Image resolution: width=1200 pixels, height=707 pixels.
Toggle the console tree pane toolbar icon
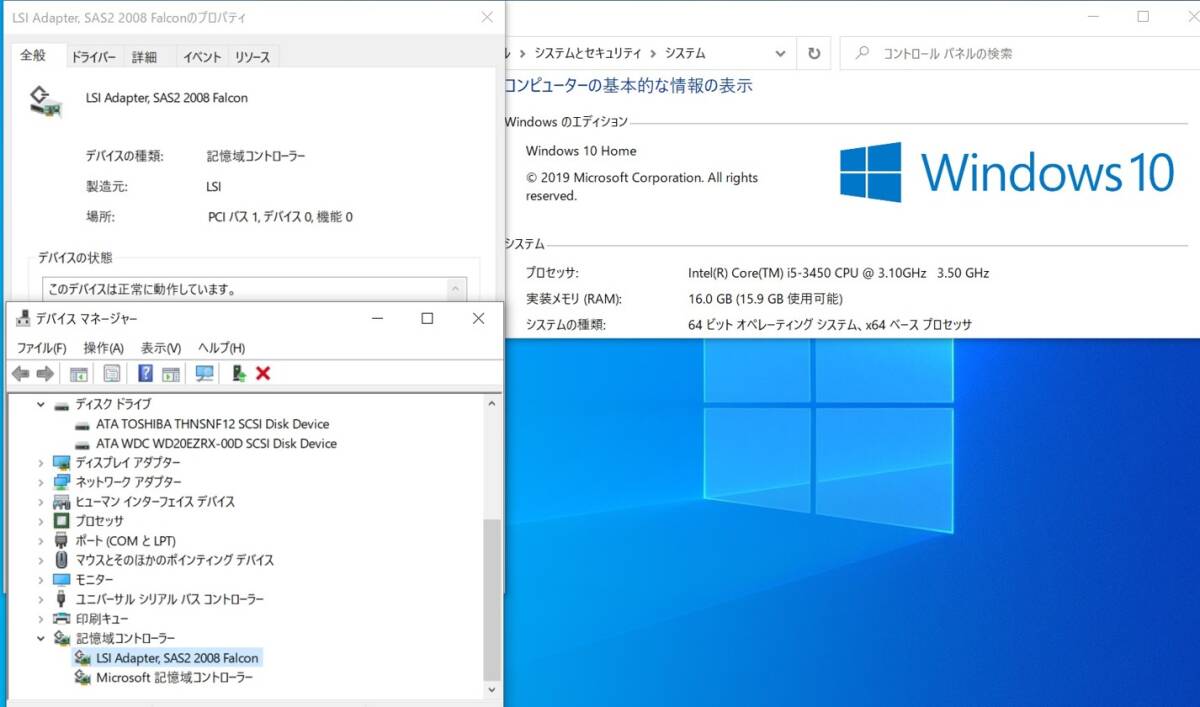click(79, 373)
